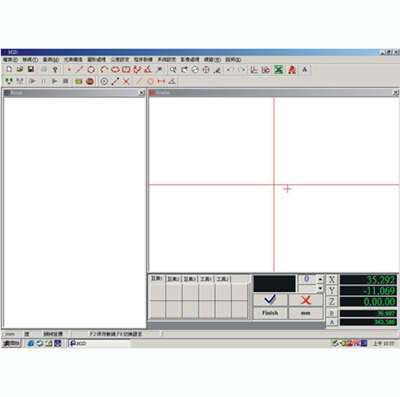Click the Save floppy disk icon
The width and height of the screenshot is (400, 397).
tap(31, 69)
